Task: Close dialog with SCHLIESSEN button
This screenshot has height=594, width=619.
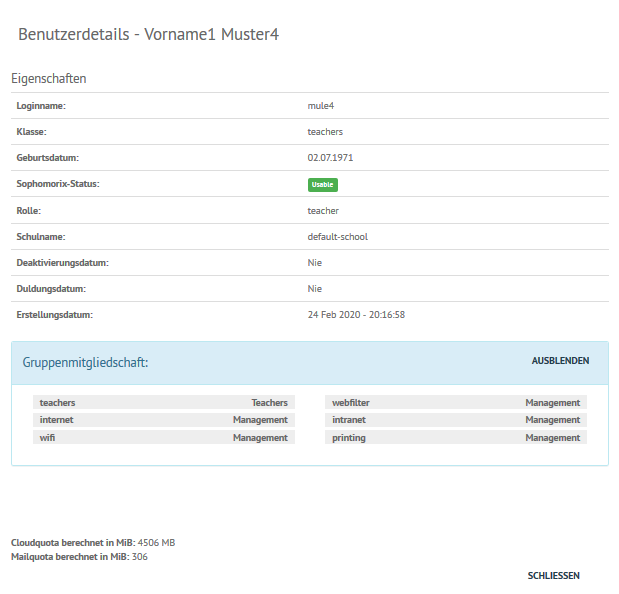Action: click(x=553, y=575)
